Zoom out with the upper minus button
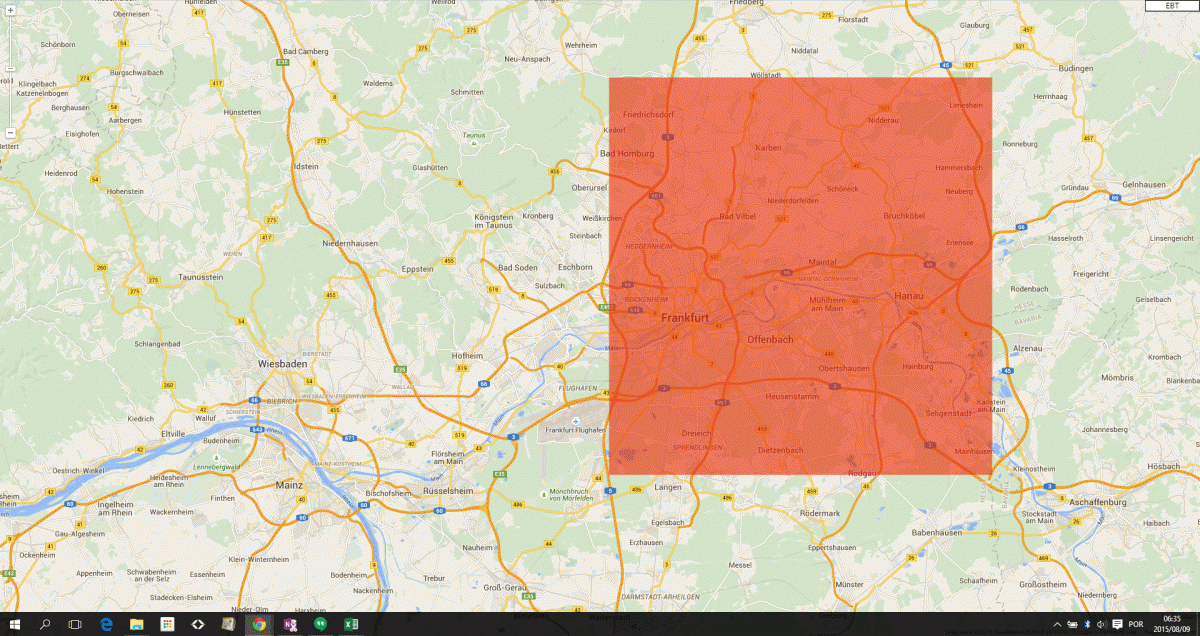The height and width of the screenshot is (636, 1200). (x=10, y=70)
